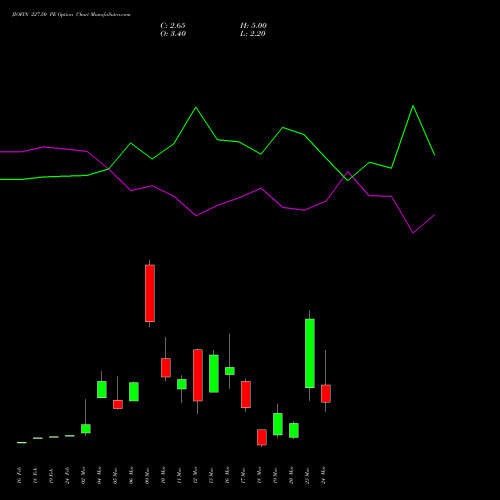Select the tall green 23 Mar candle

[310, 353]
